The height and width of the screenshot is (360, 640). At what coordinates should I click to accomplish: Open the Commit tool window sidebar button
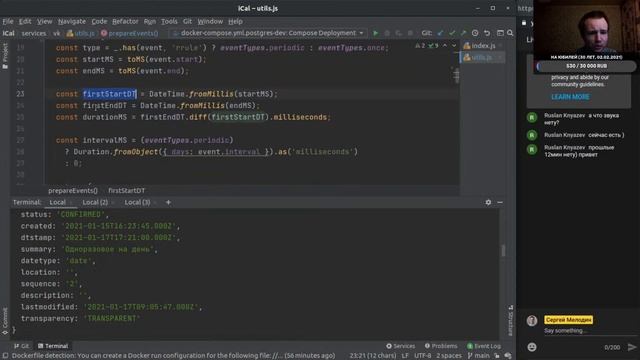pyautogui.click(x=5, y=321)
